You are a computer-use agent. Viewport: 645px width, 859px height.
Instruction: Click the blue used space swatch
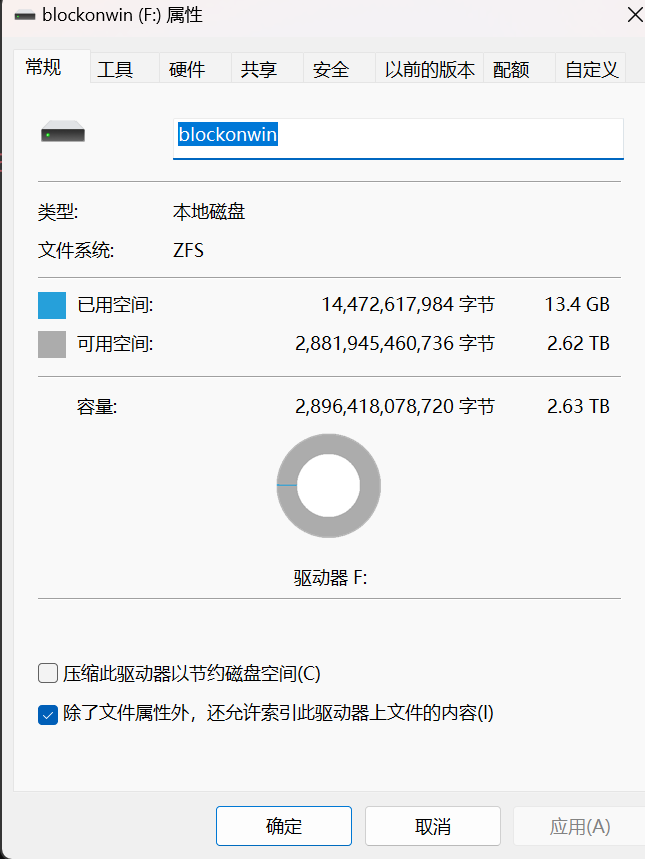tap(52, 305)
